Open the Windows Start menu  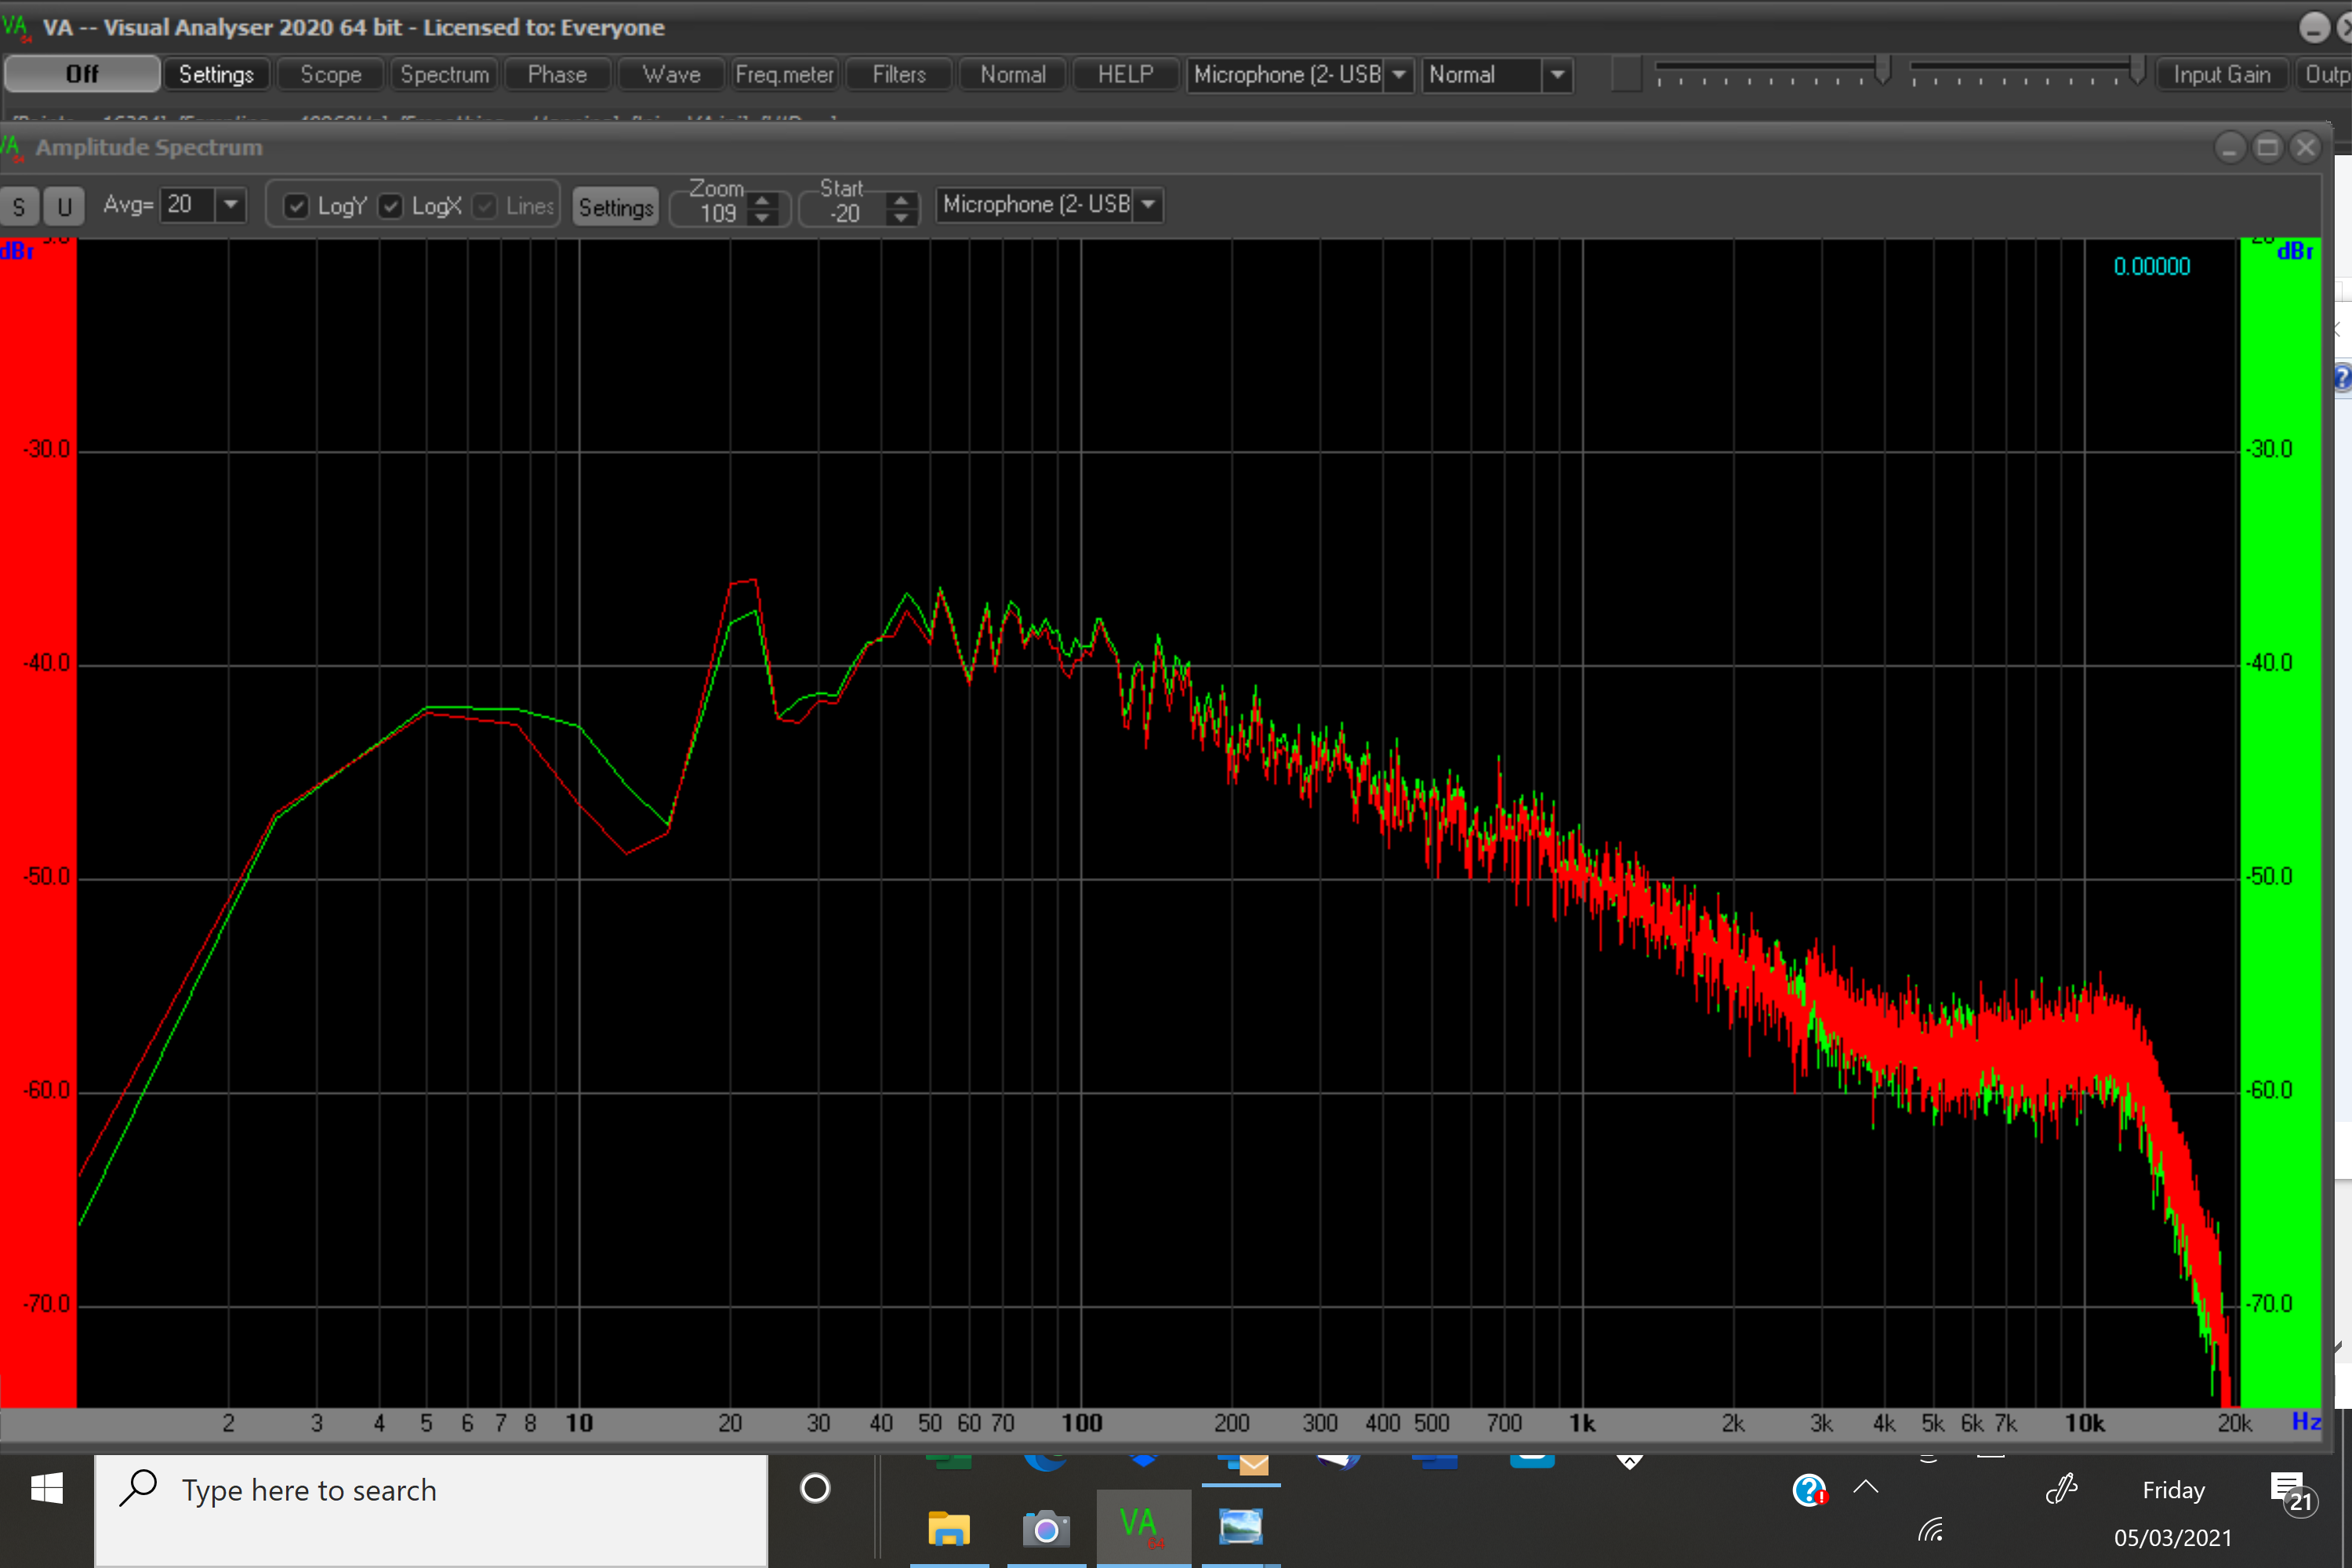coord(46,1489)
